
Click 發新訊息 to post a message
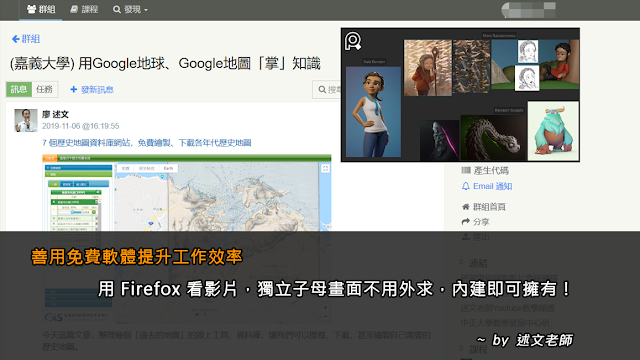click(x=92, y=89)
